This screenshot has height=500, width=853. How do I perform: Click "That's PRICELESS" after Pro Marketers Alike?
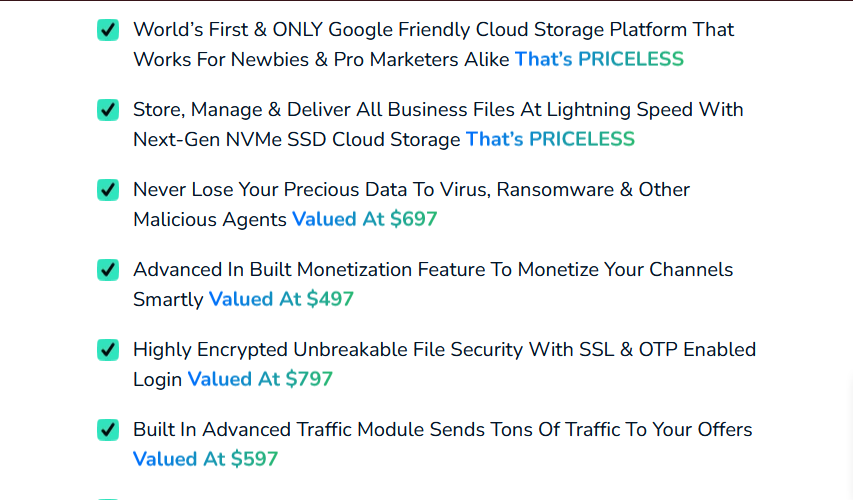tap(599, 59)
